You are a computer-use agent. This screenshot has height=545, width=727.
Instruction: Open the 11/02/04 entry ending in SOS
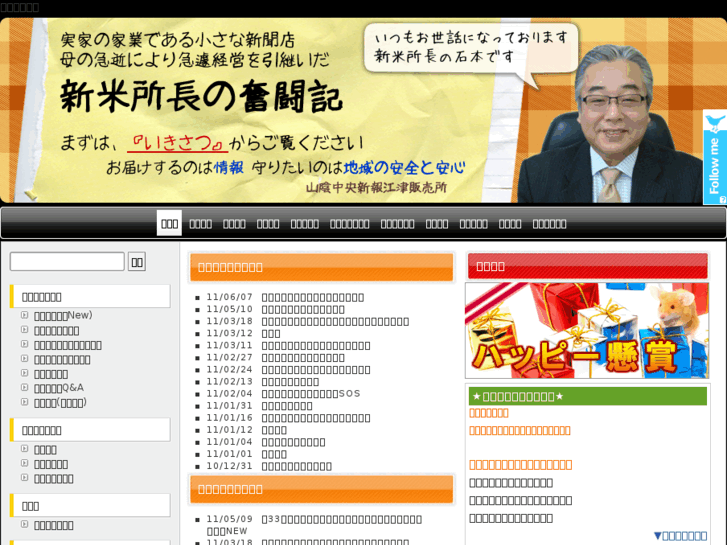(311, 394)
